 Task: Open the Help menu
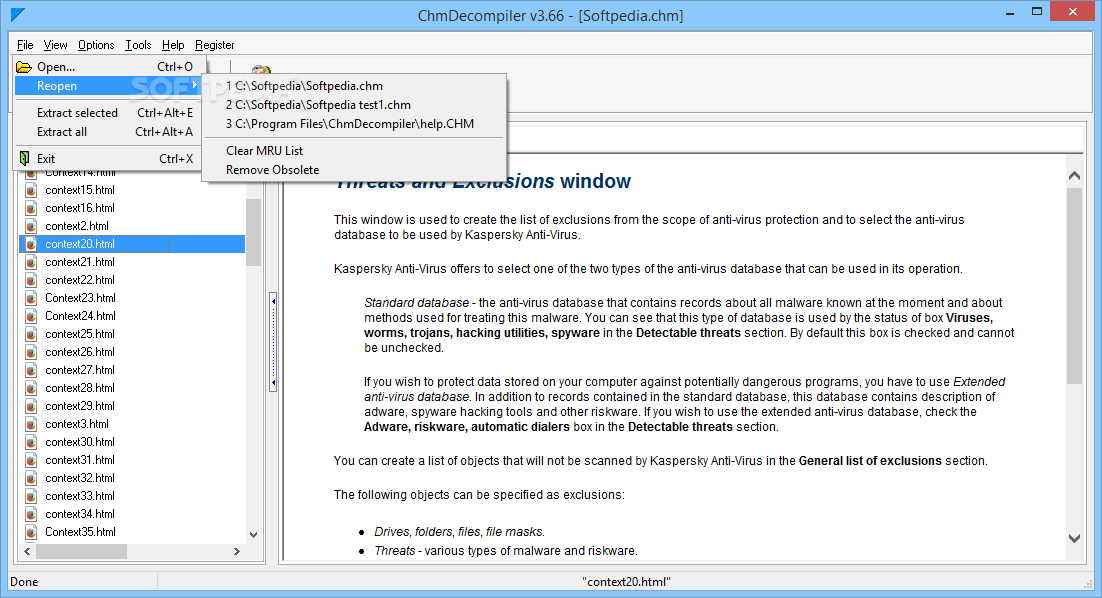[x=173, y=45]
